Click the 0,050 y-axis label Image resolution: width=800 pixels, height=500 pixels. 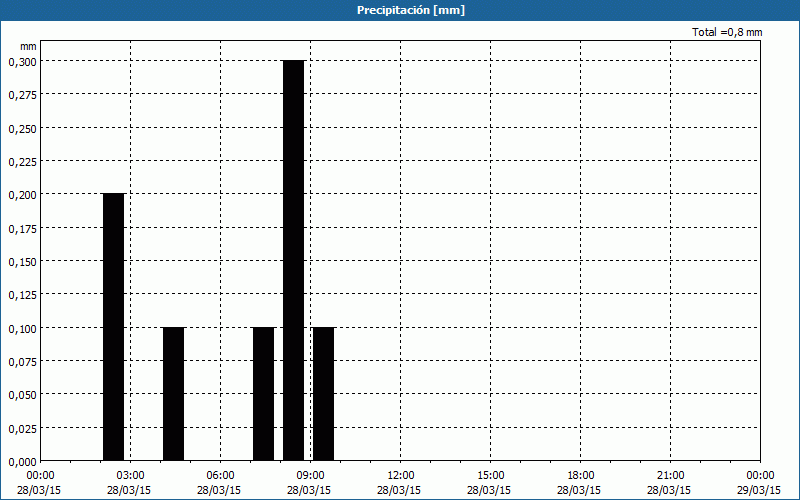tap(22, 394)
